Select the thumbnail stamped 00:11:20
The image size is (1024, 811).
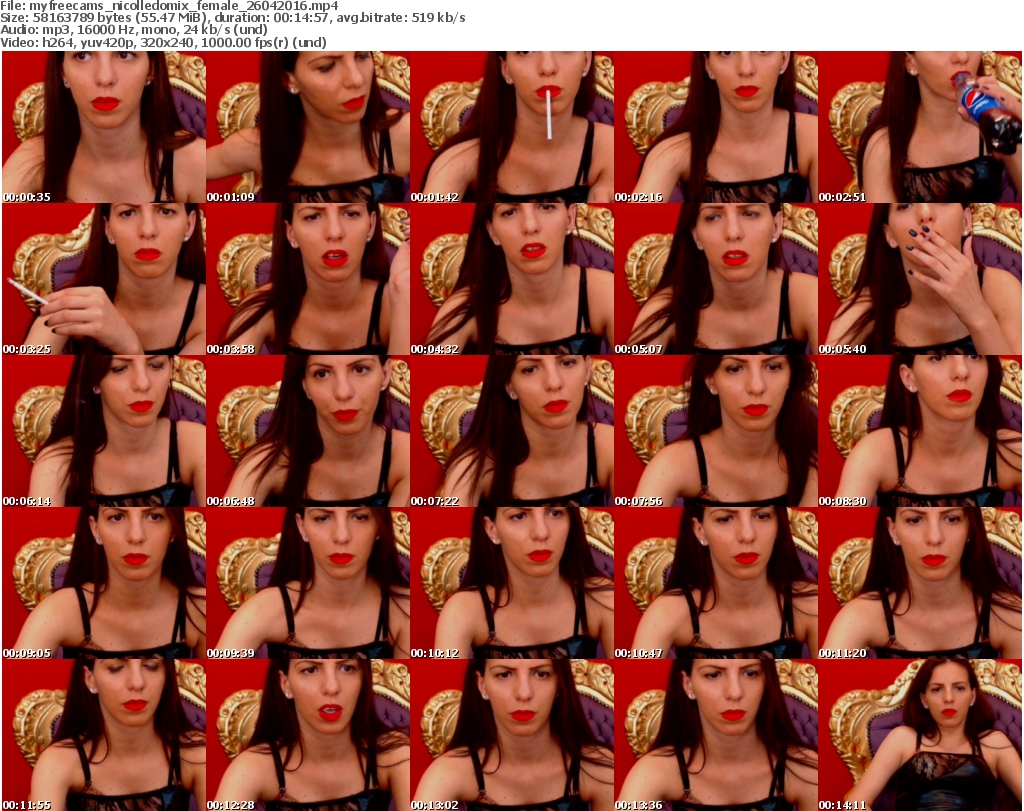point(920,584)
